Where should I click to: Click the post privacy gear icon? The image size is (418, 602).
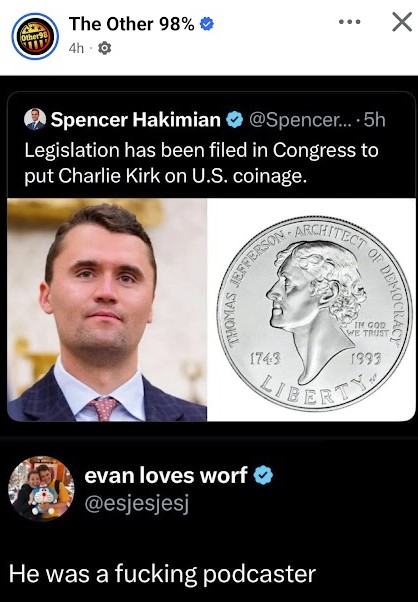tap(105, 48)
